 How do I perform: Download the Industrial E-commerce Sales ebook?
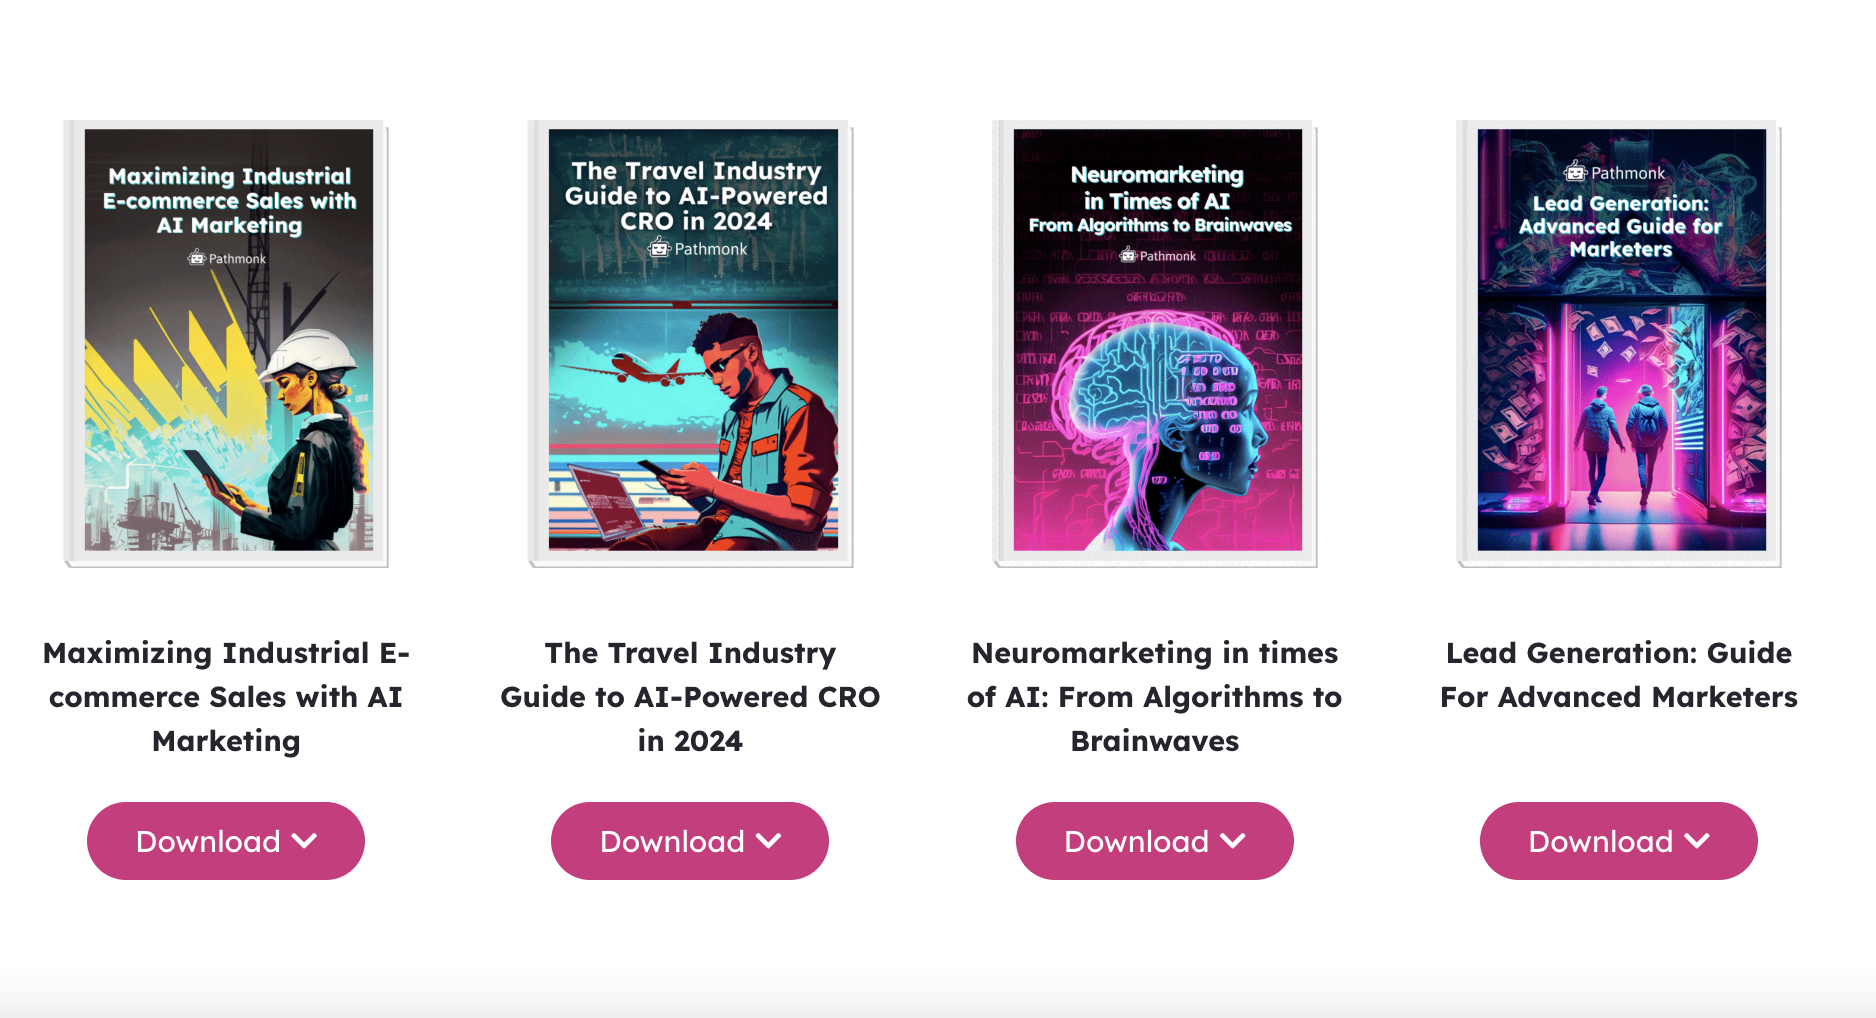coord(226,841)
